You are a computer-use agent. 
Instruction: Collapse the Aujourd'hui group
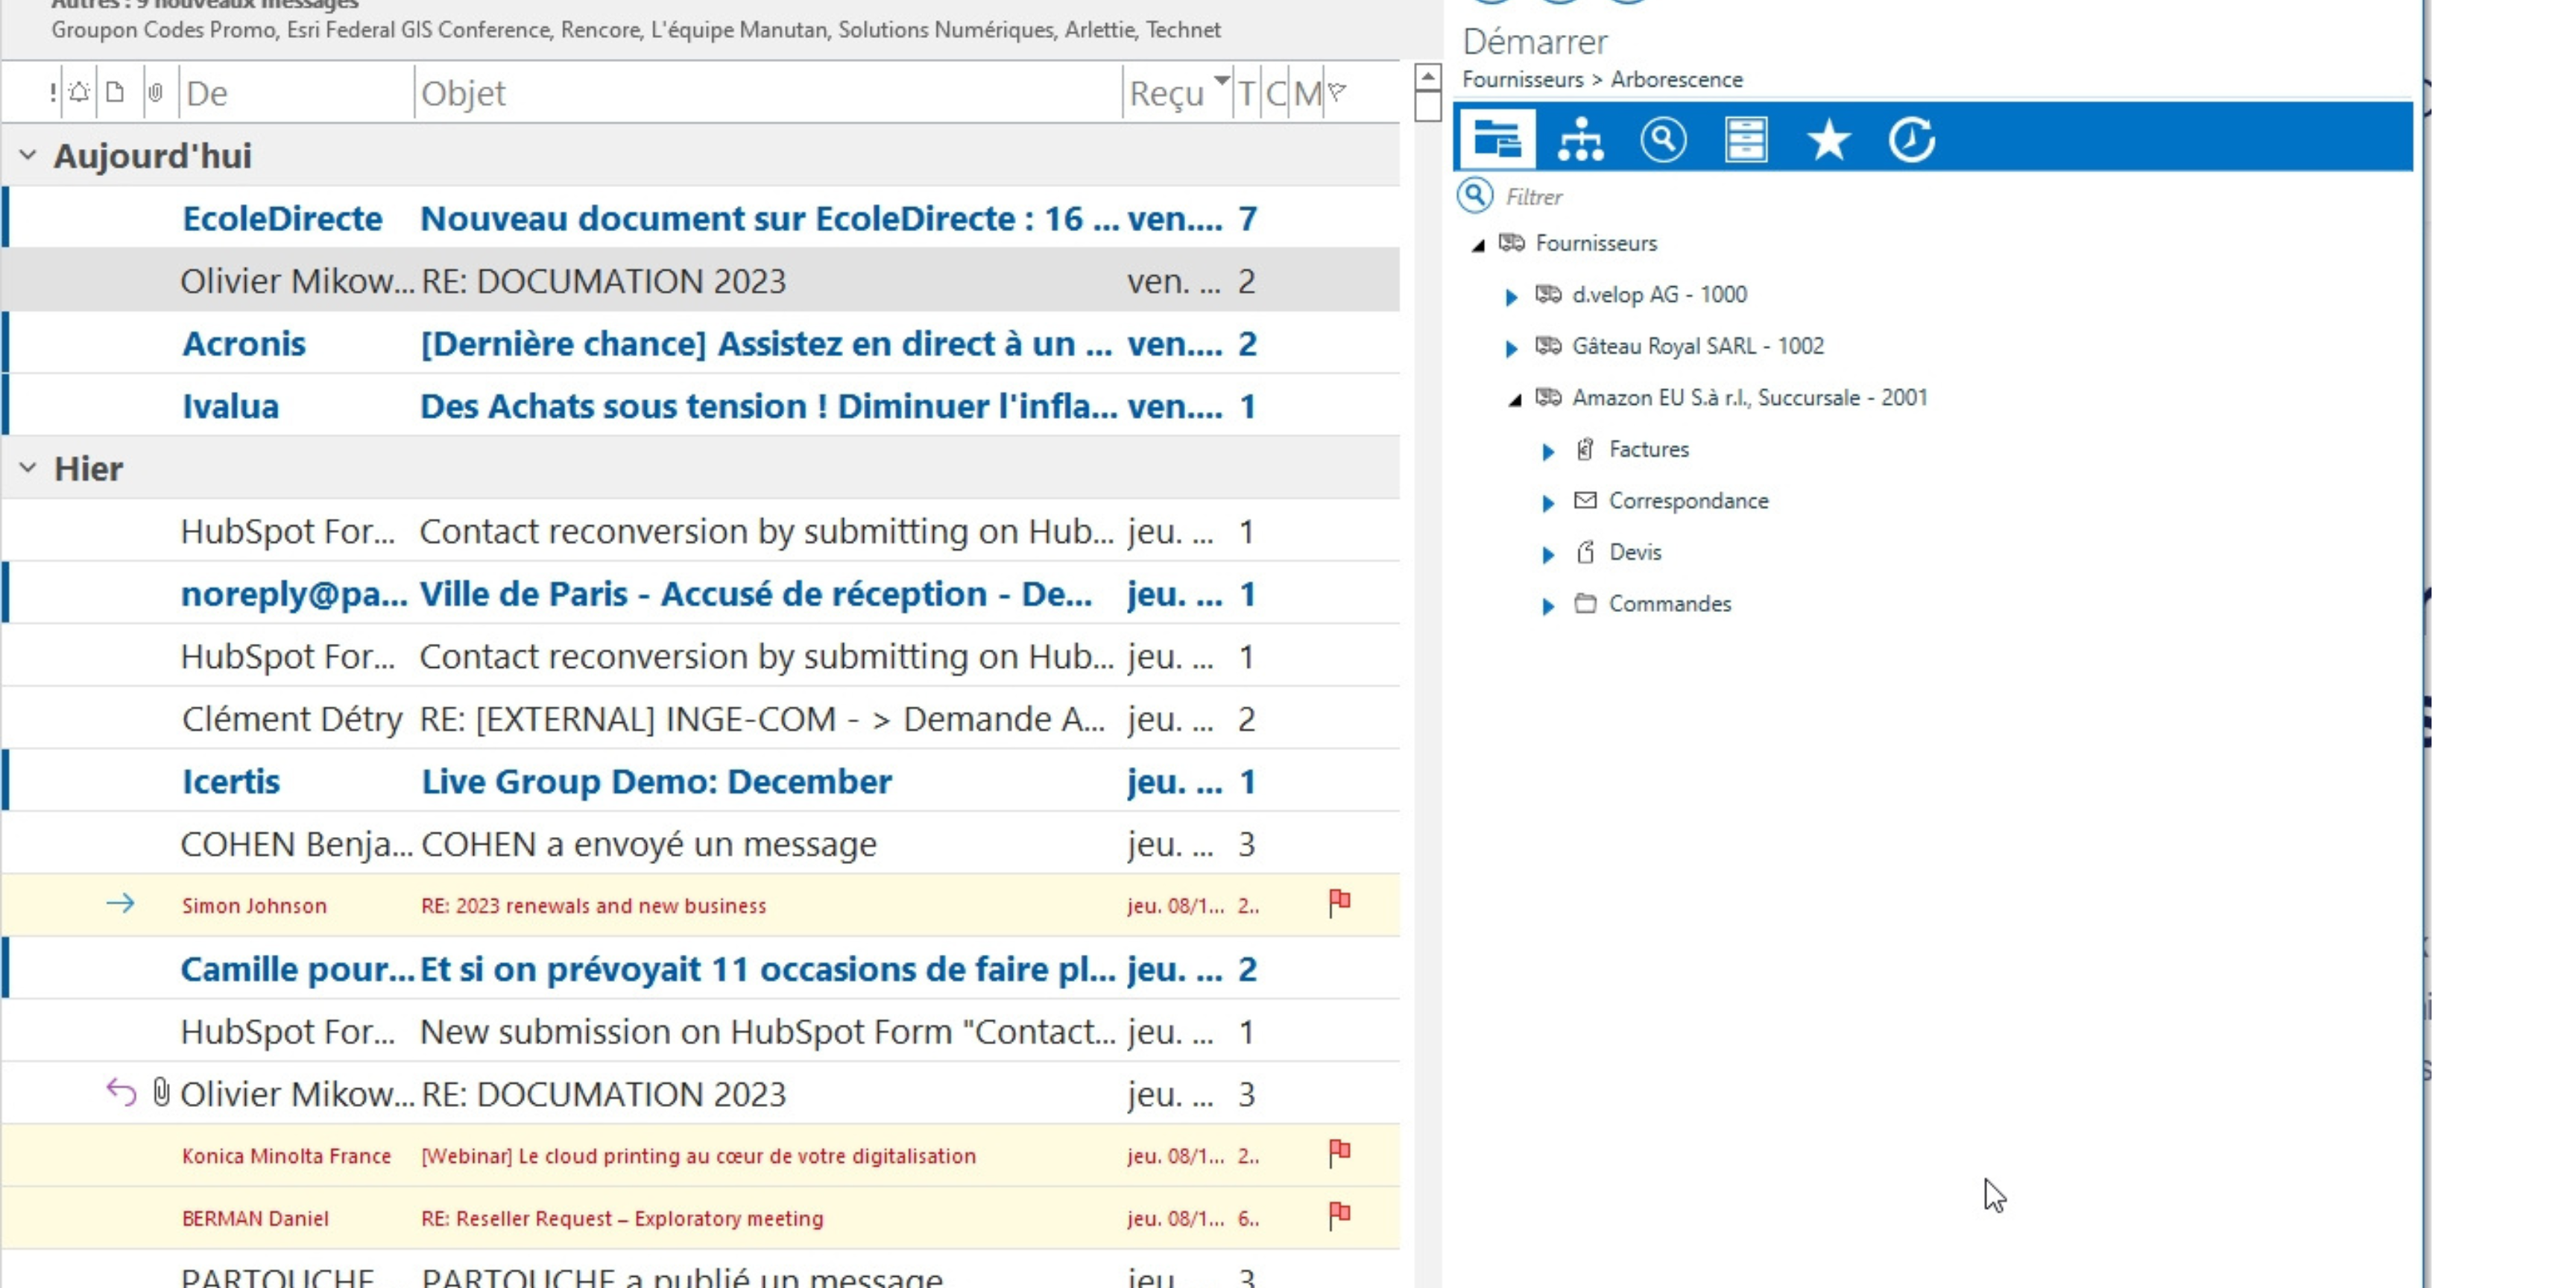(28, 155)
